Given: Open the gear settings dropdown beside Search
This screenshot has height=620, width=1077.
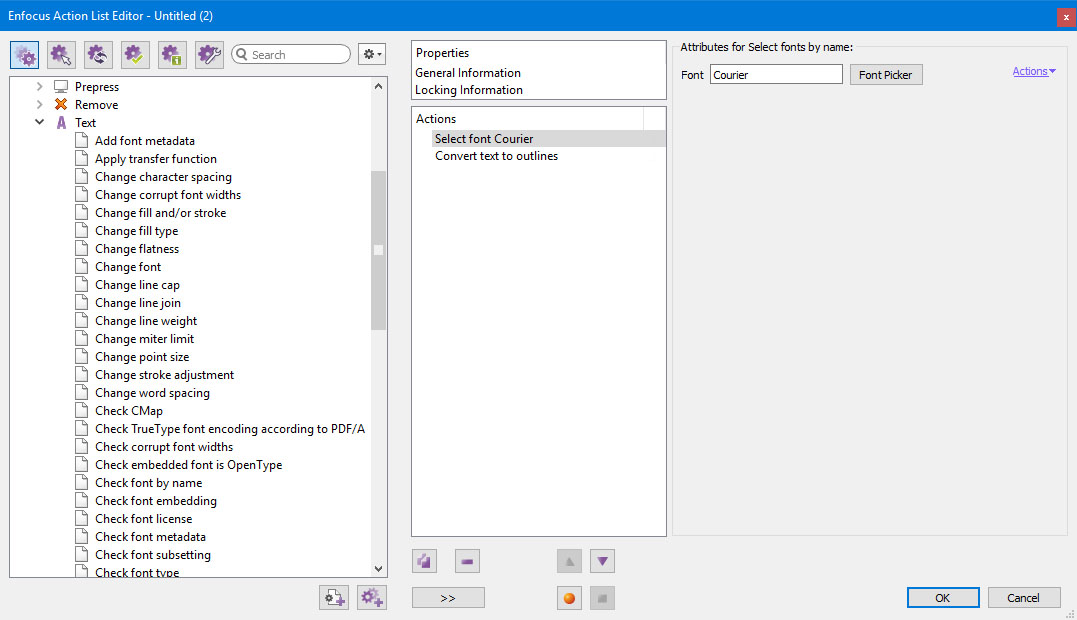Looking at the screenshot, I should pos(372,54).
